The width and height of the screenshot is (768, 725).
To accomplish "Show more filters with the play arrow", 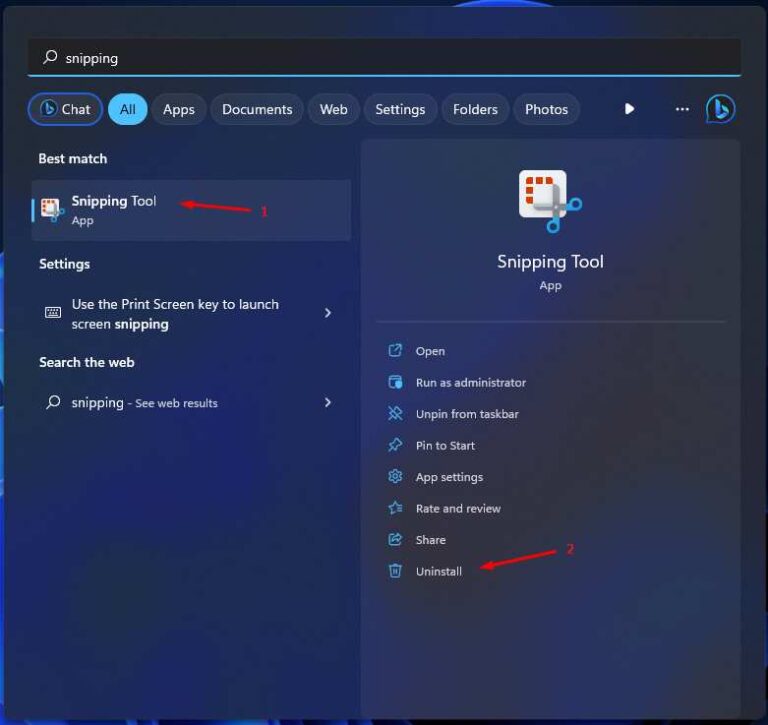I will (x=629, y=109).
